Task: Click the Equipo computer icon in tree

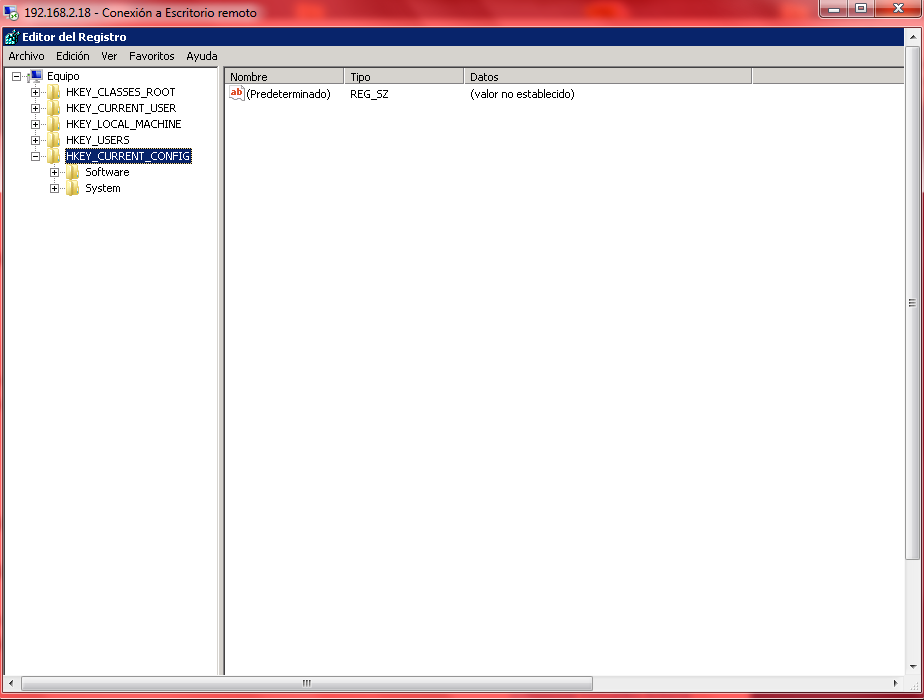Action: [36, 76]
